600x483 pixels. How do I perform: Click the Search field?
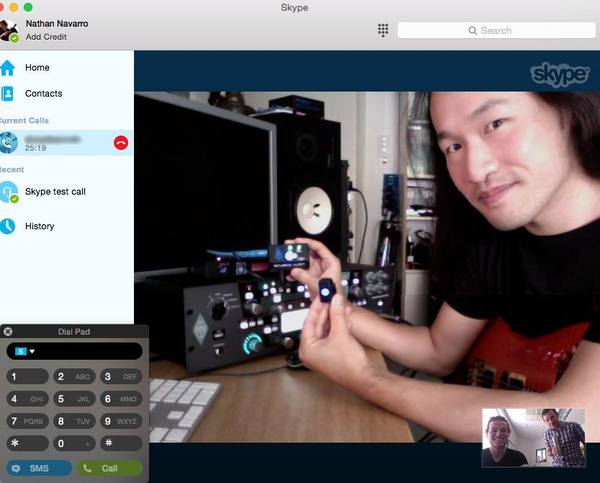click(496, 30)
